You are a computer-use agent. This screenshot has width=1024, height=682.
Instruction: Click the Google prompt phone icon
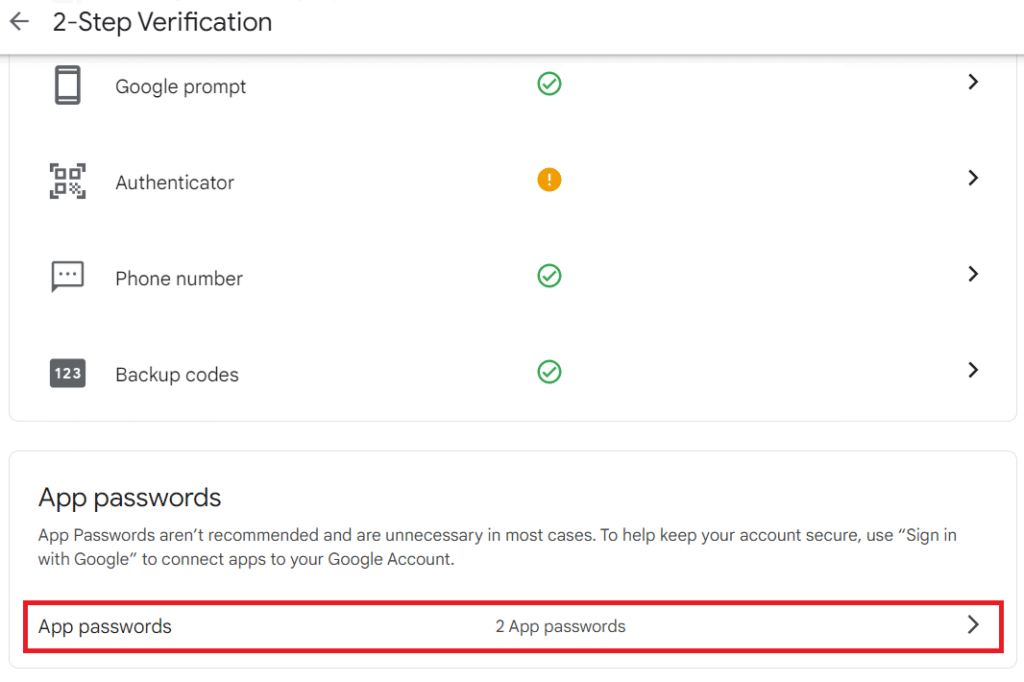(67, 85)
